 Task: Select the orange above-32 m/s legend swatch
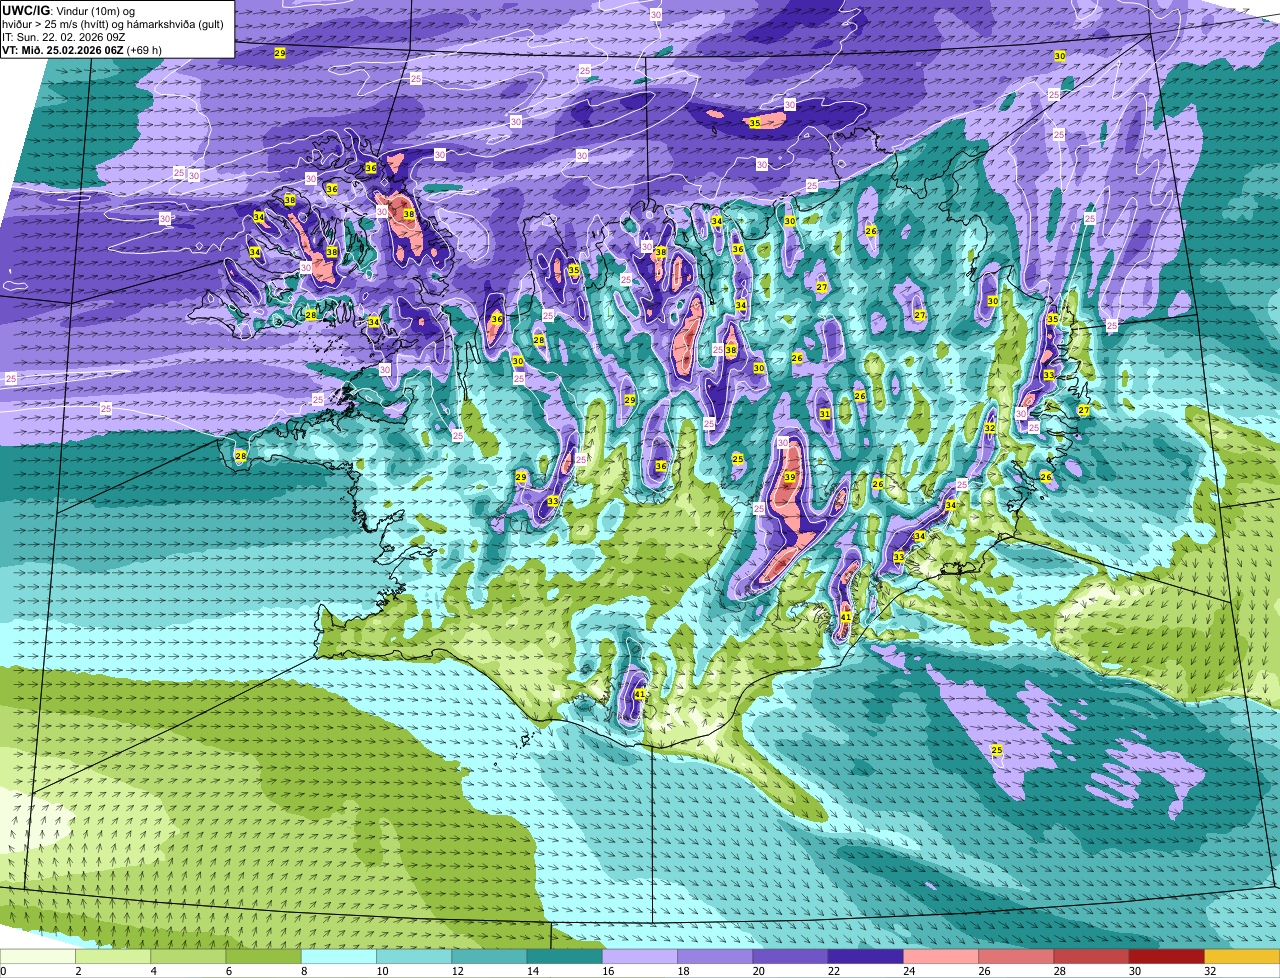(1242, 956)
